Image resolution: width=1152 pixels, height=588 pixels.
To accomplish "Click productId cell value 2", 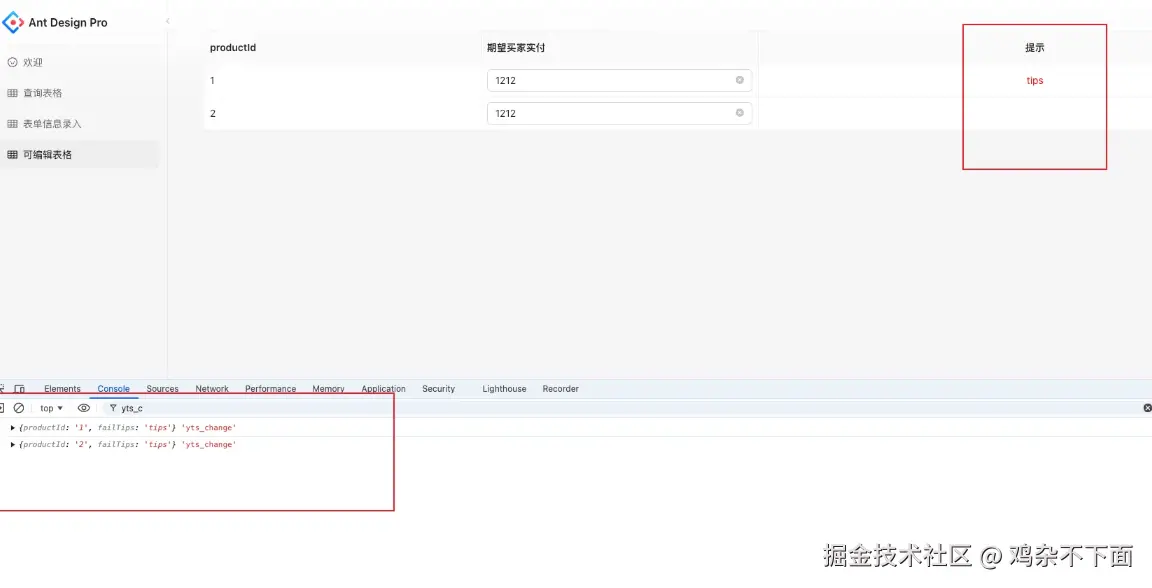I will click(212, 114).
